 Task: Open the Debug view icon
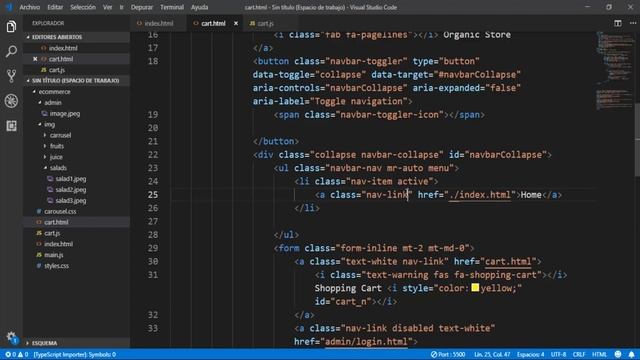pos(11,101)
